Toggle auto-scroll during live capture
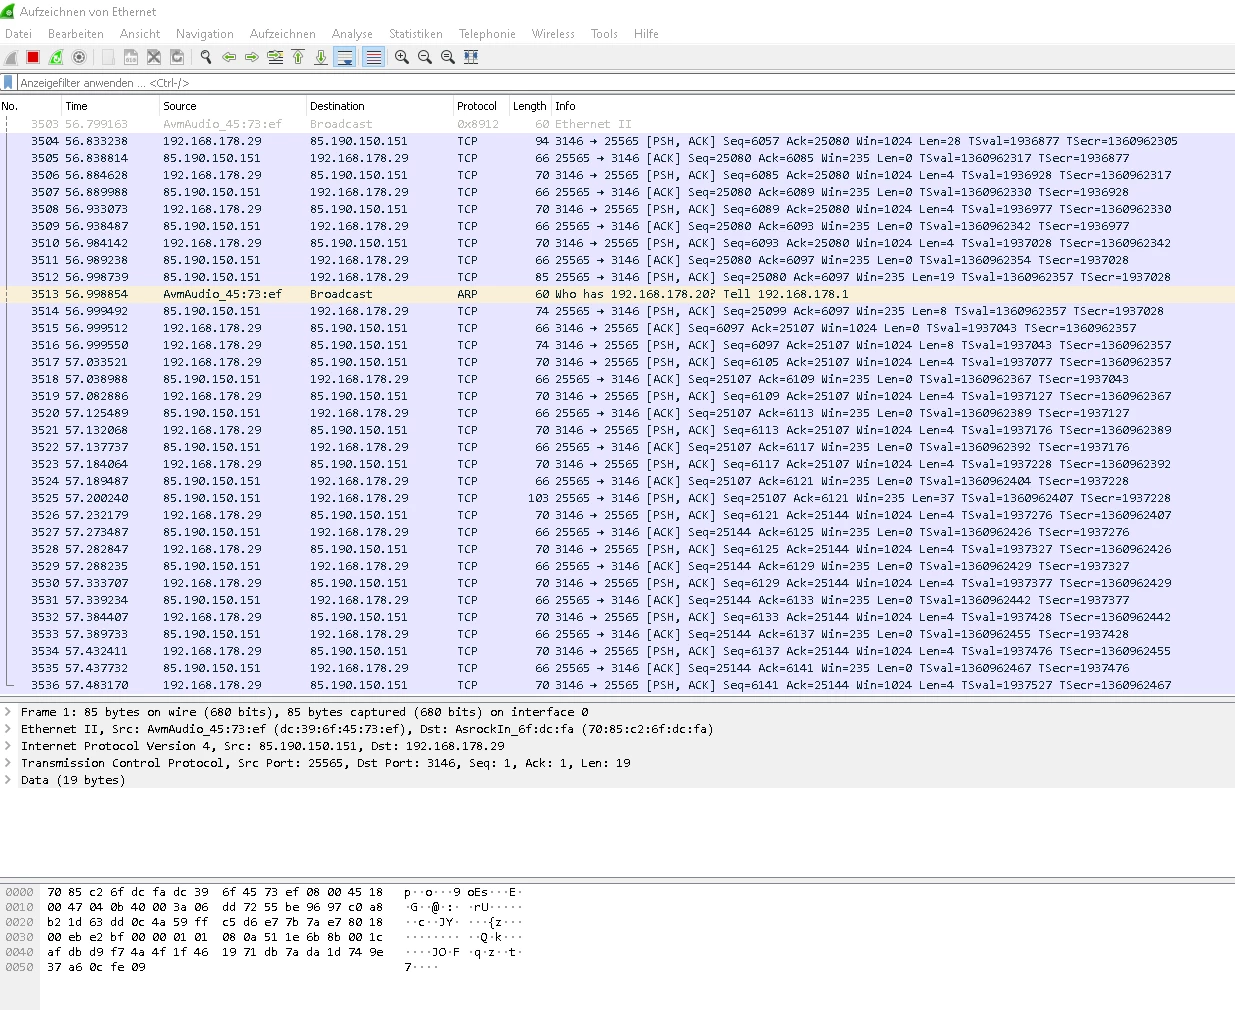This screenshot has height=1010, width=1235. click(345, 57)
